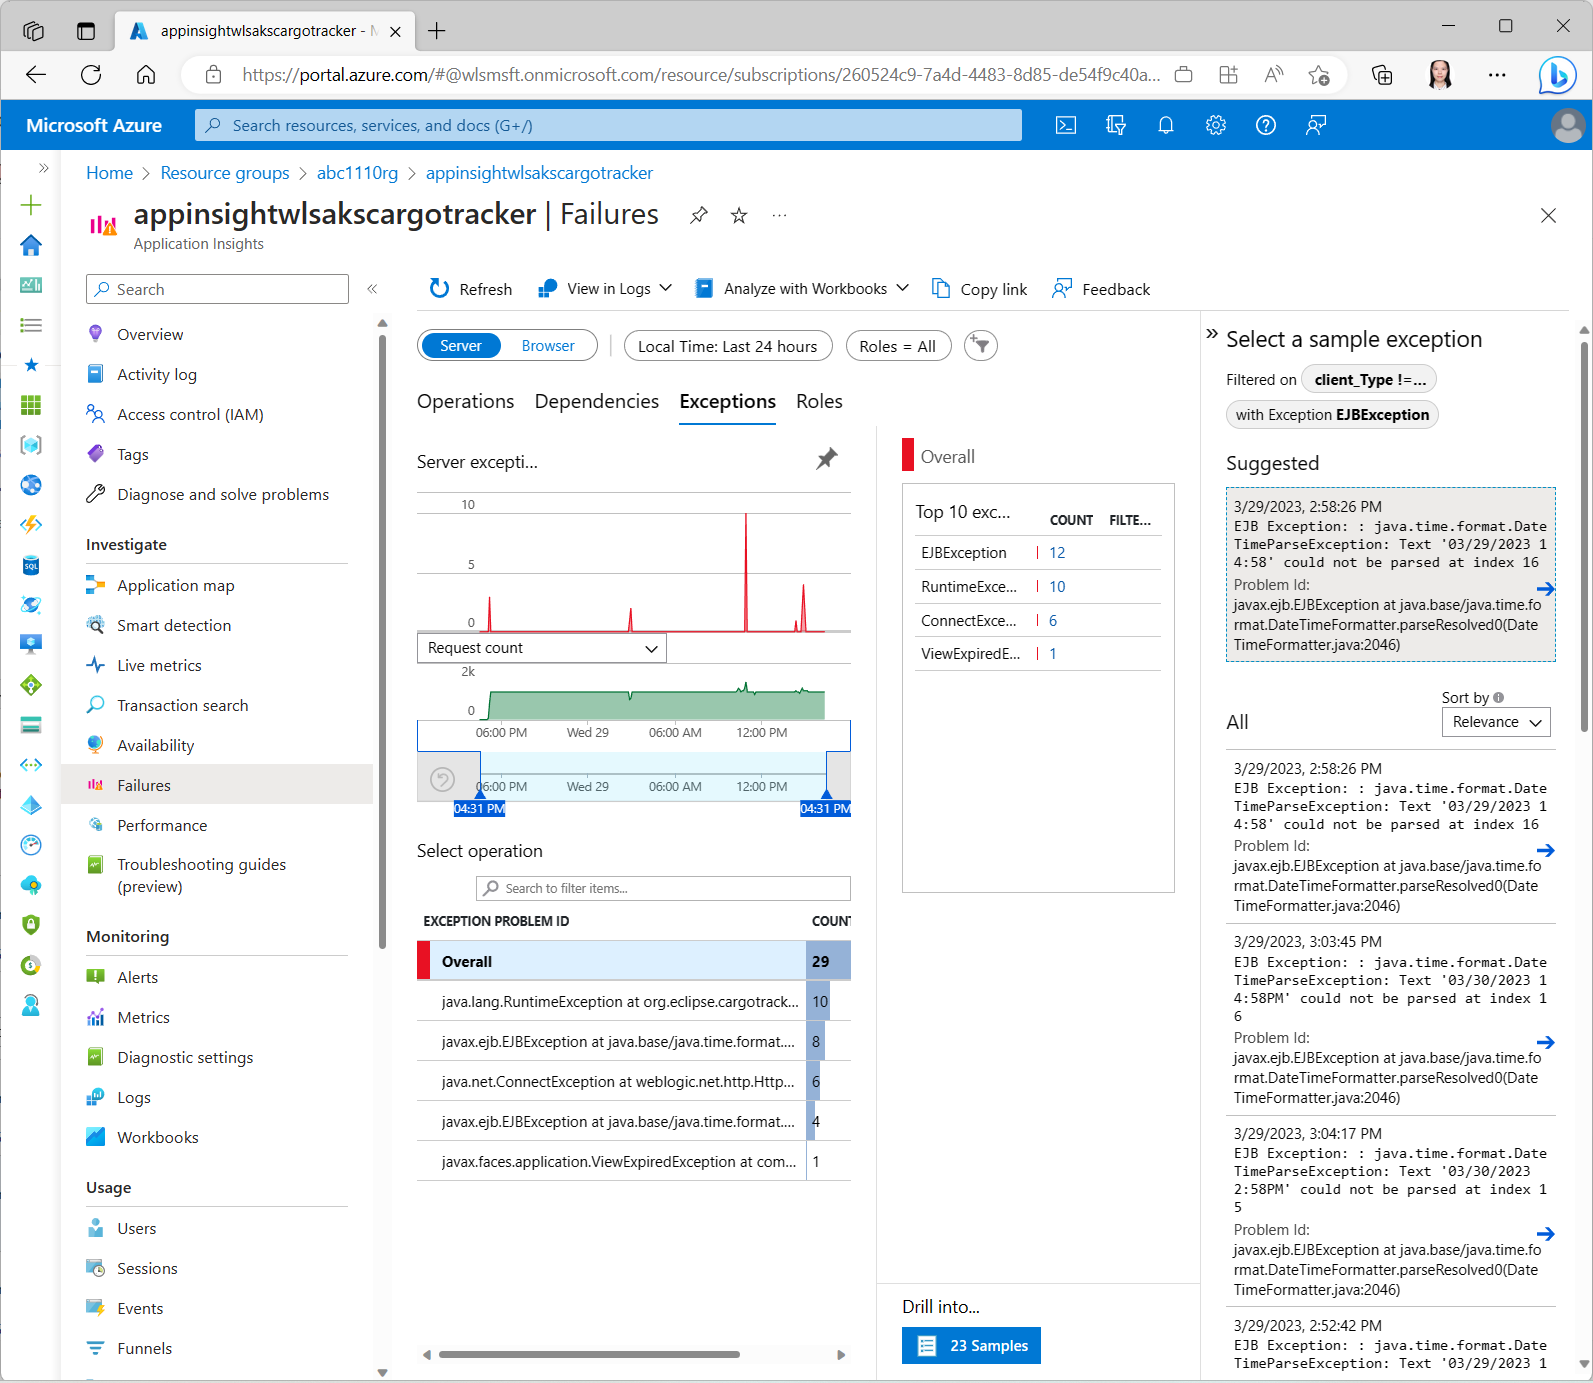The width and height of the screenshot is (1593, 1383).
Task: Open Azure Cloud Shell icon
Action: click(1066, 125)
